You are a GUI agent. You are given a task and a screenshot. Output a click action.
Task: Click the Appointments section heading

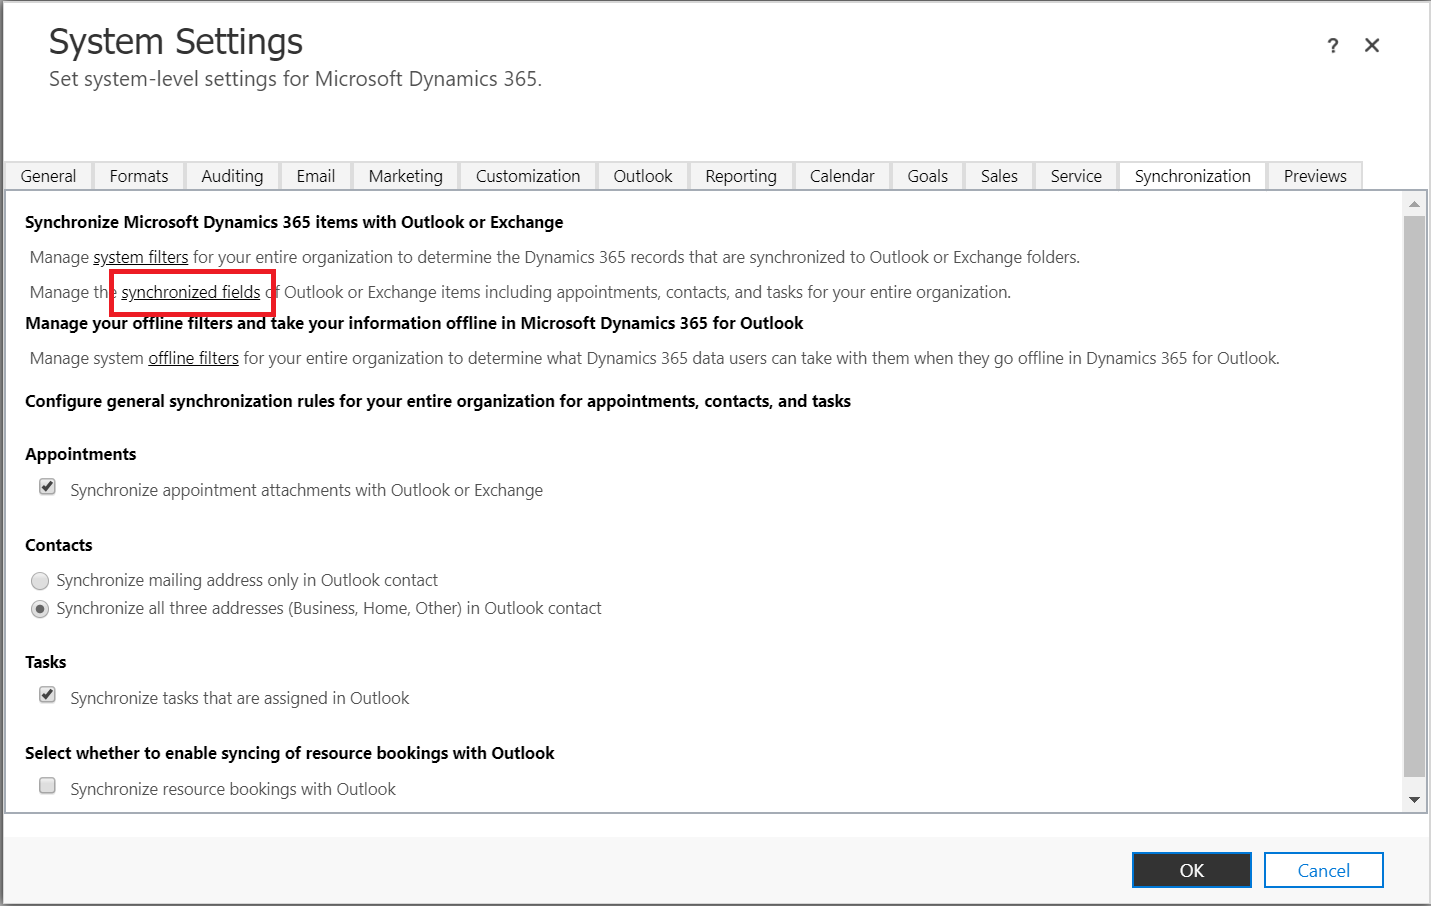tap(81, 454)
